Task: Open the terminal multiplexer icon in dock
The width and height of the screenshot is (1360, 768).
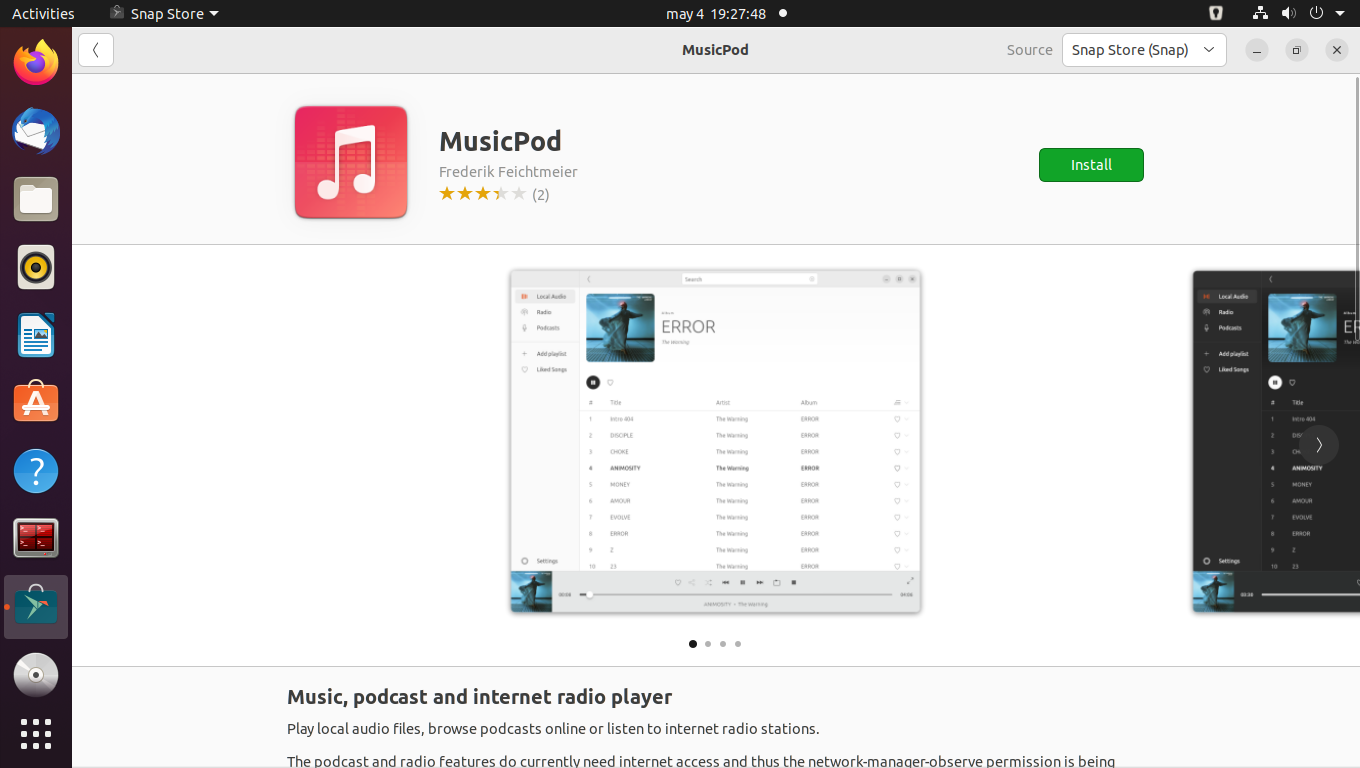Action: tap(36, 539)
